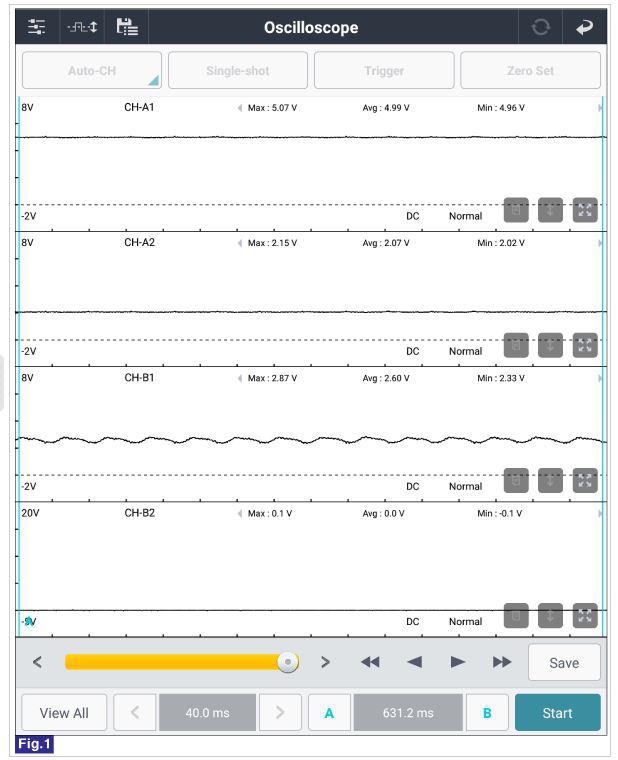Open the saved recordings list icon

(127, 27)
